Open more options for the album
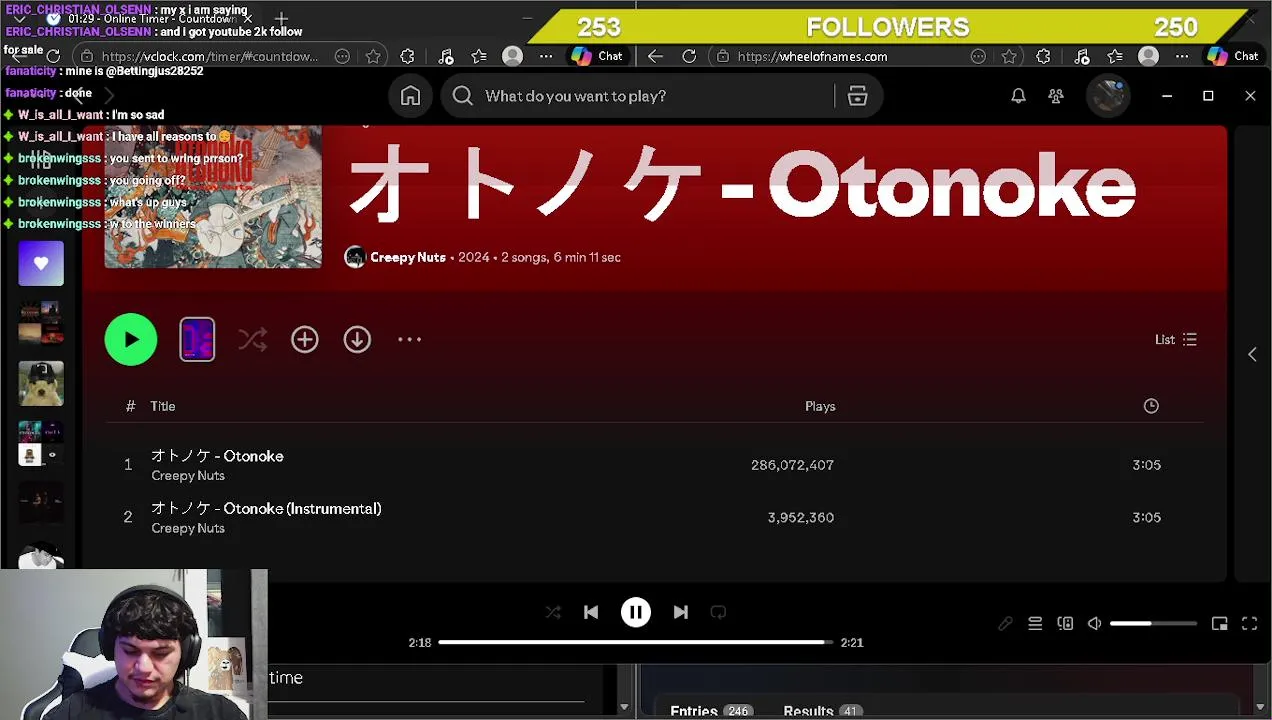 409,340
